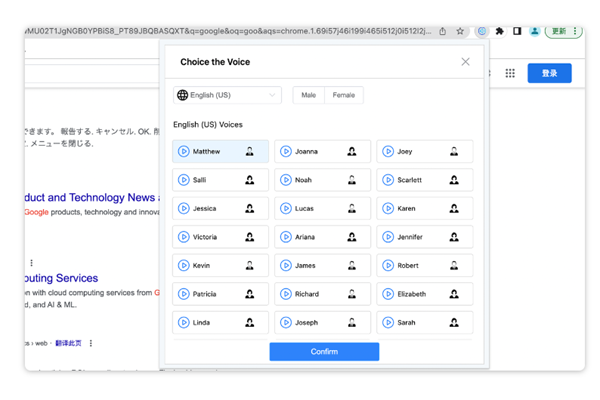Play Joanna voice sample
Image resolution: width=600 pixels, height=400 pixels.
(x=286, y=152)
